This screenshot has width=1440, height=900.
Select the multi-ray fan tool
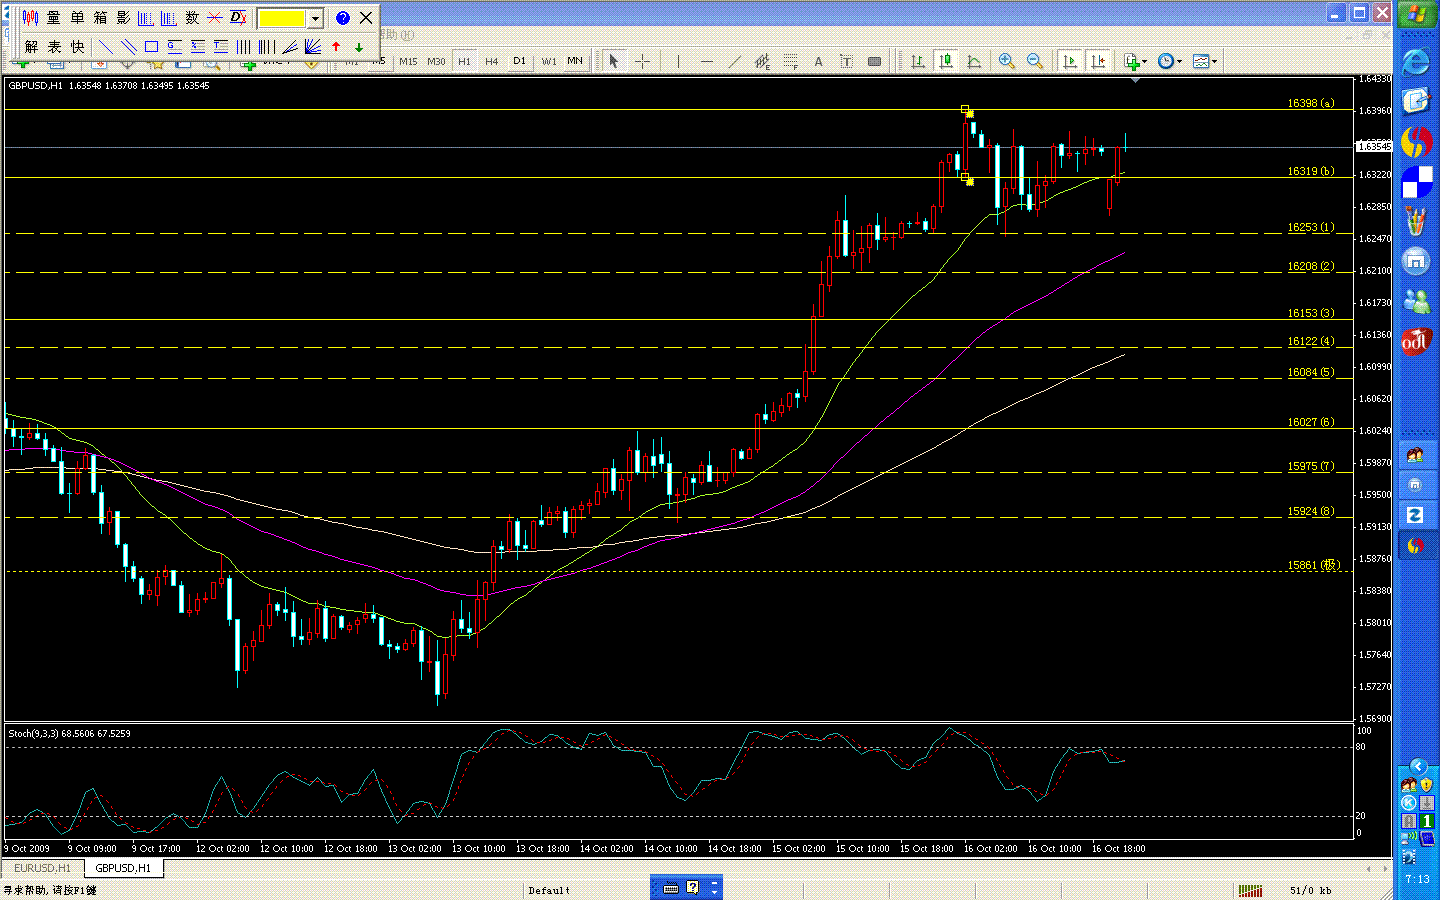coord(313,46)
